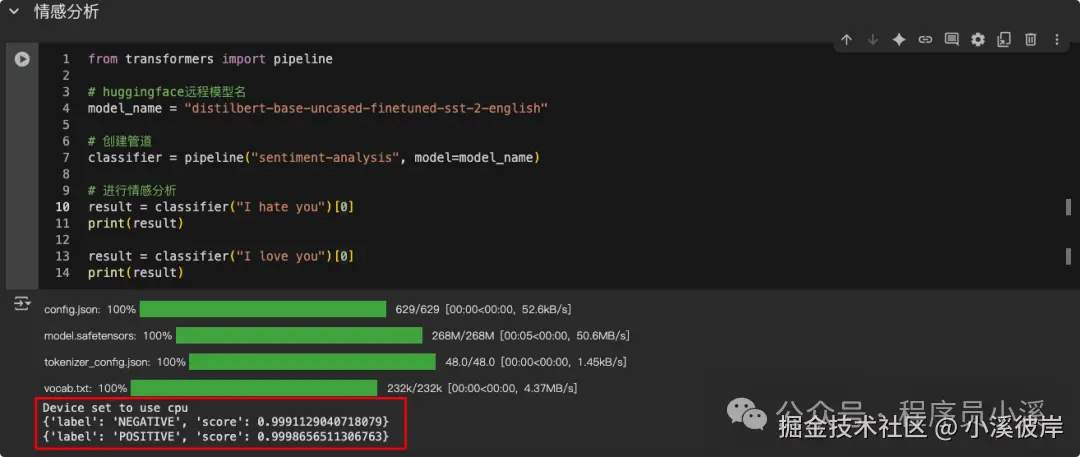Move cell up with arrow icon
Screen dimensions: 1080x457
pos(847,40)
